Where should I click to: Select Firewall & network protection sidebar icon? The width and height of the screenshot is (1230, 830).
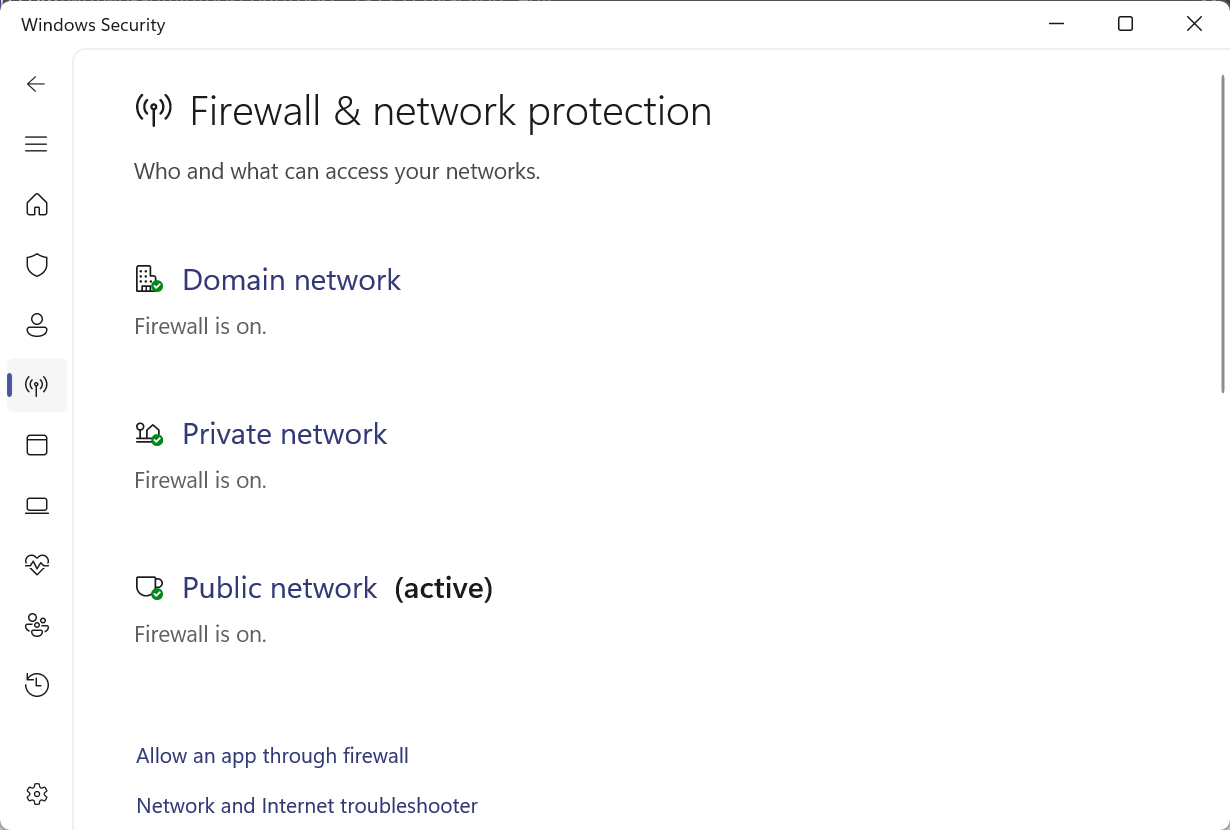tap(37, 385)
